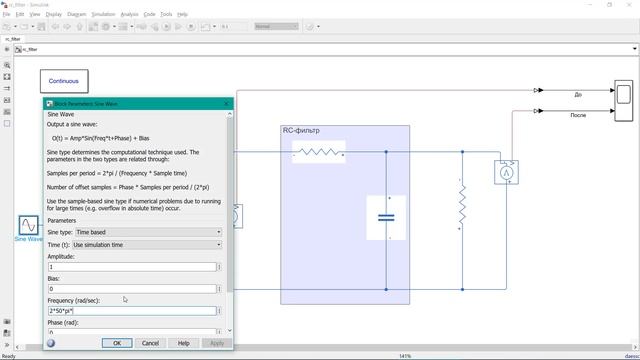Open the Analysis menu
The height and width of the screenshot is (360, 640).
[129, 14]
